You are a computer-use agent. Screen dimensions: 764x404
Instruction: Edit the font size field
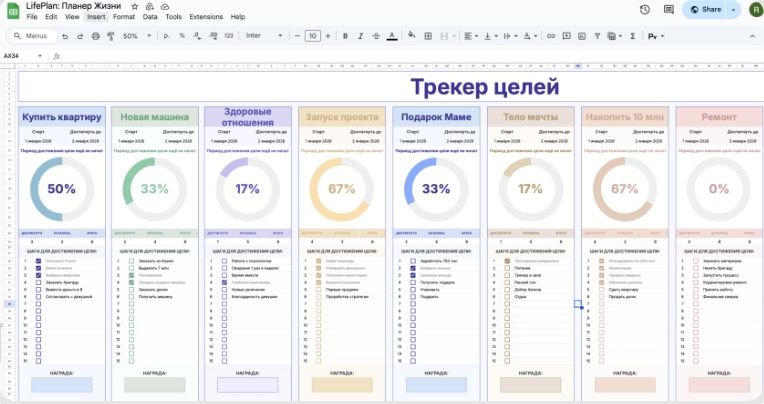point(312,36)
